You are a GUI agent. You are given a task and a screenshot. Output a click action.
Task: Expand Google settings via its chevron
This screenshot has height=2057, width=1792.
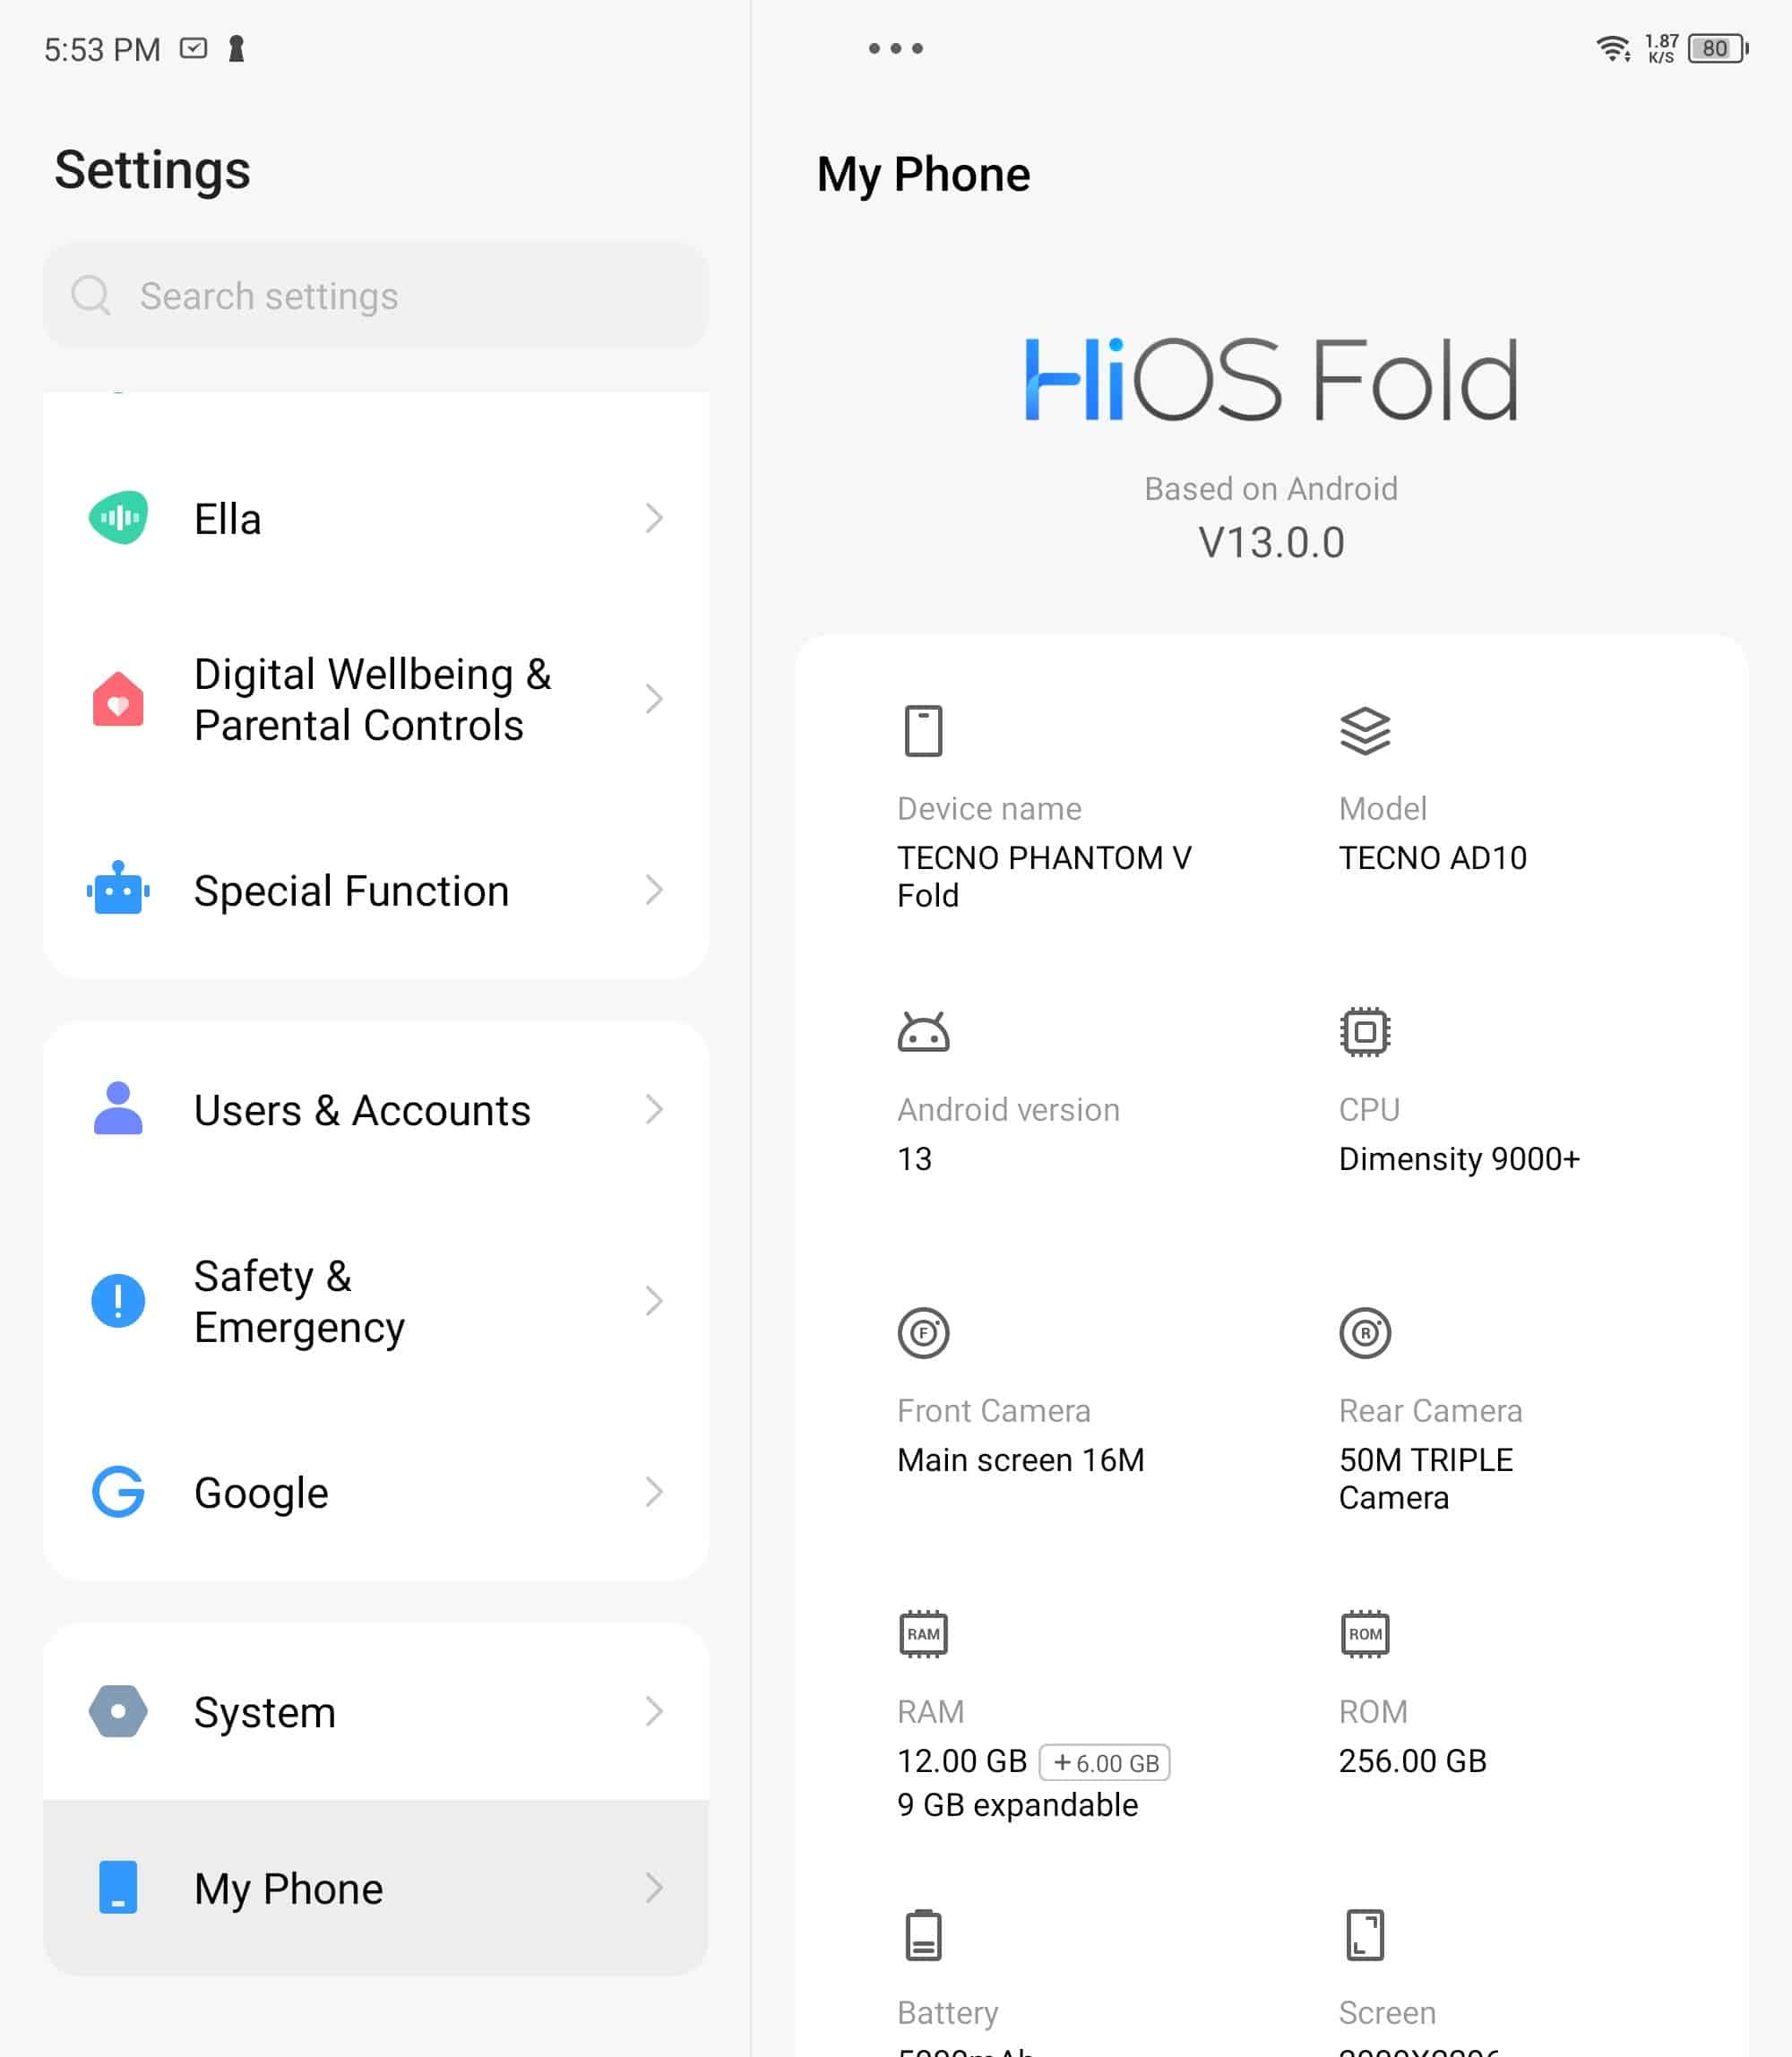pos(654,1491)
